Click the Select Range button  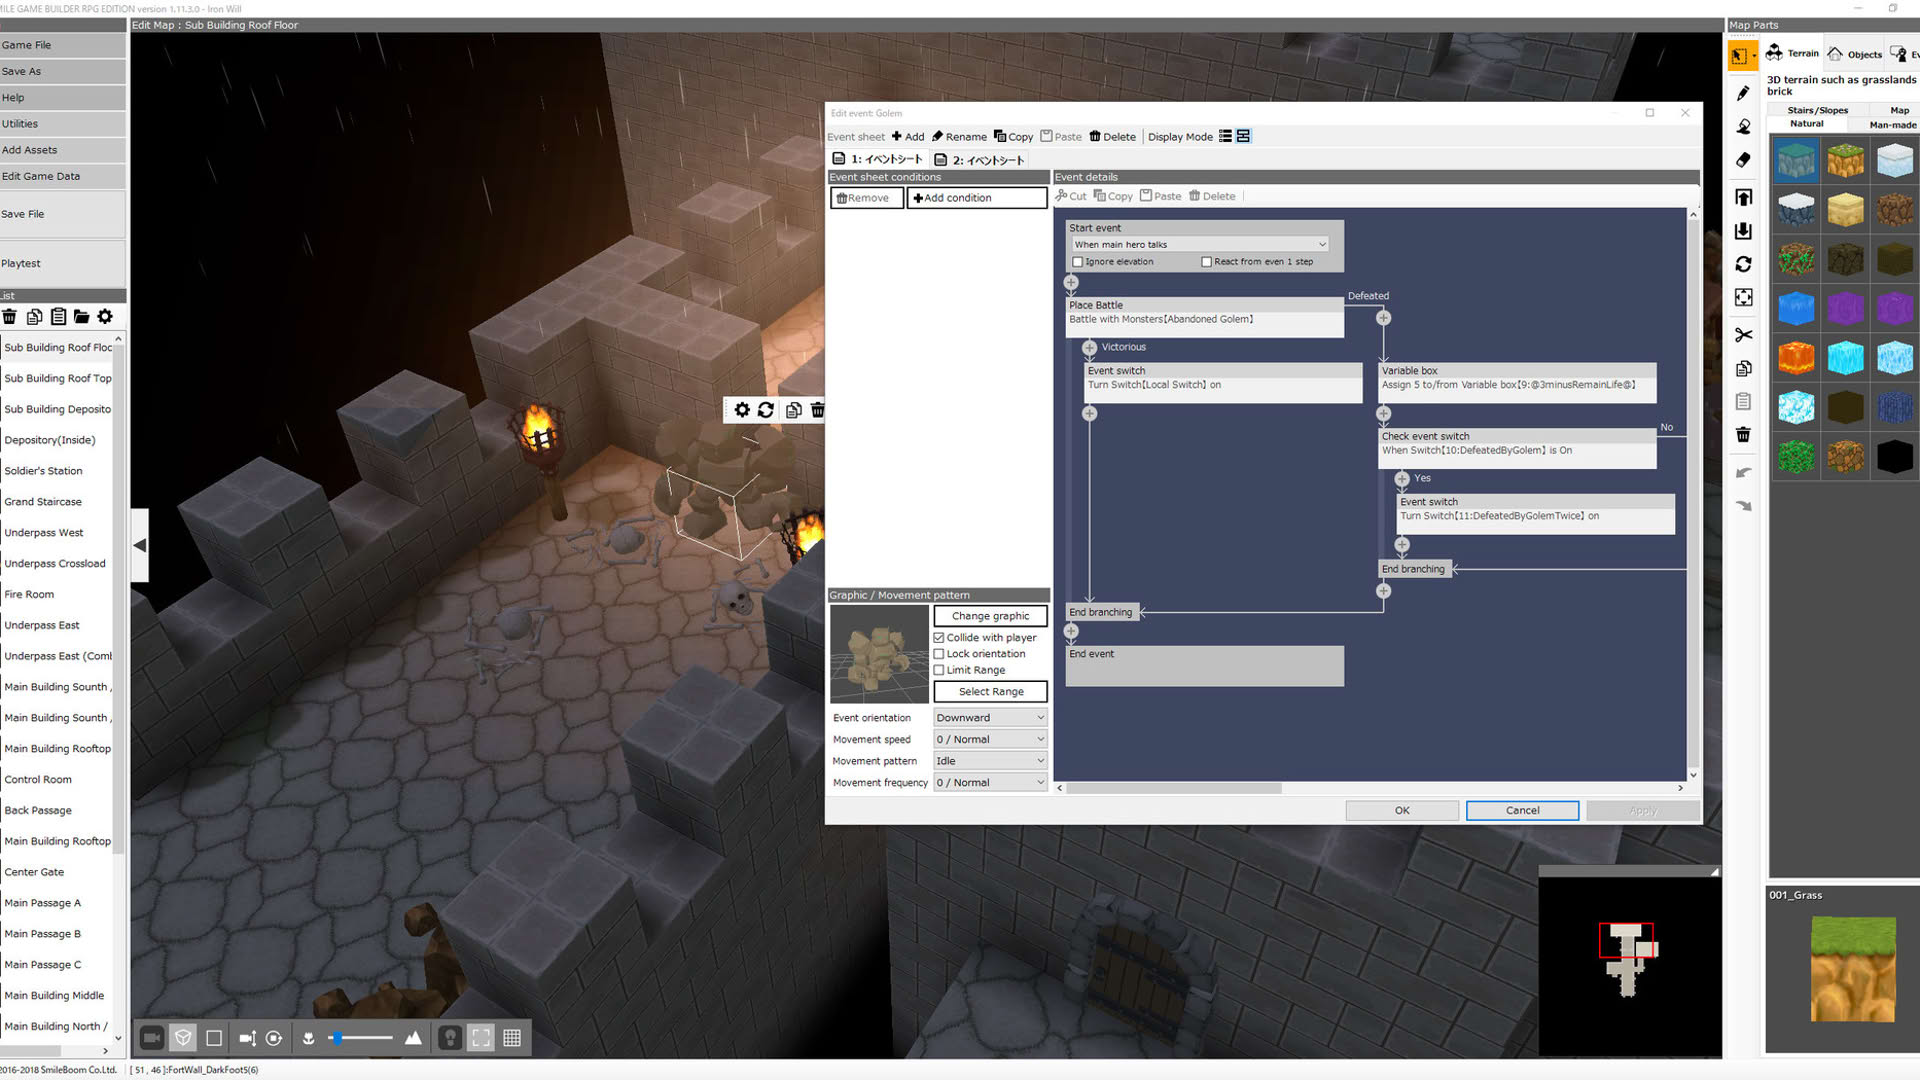[990, 692]
